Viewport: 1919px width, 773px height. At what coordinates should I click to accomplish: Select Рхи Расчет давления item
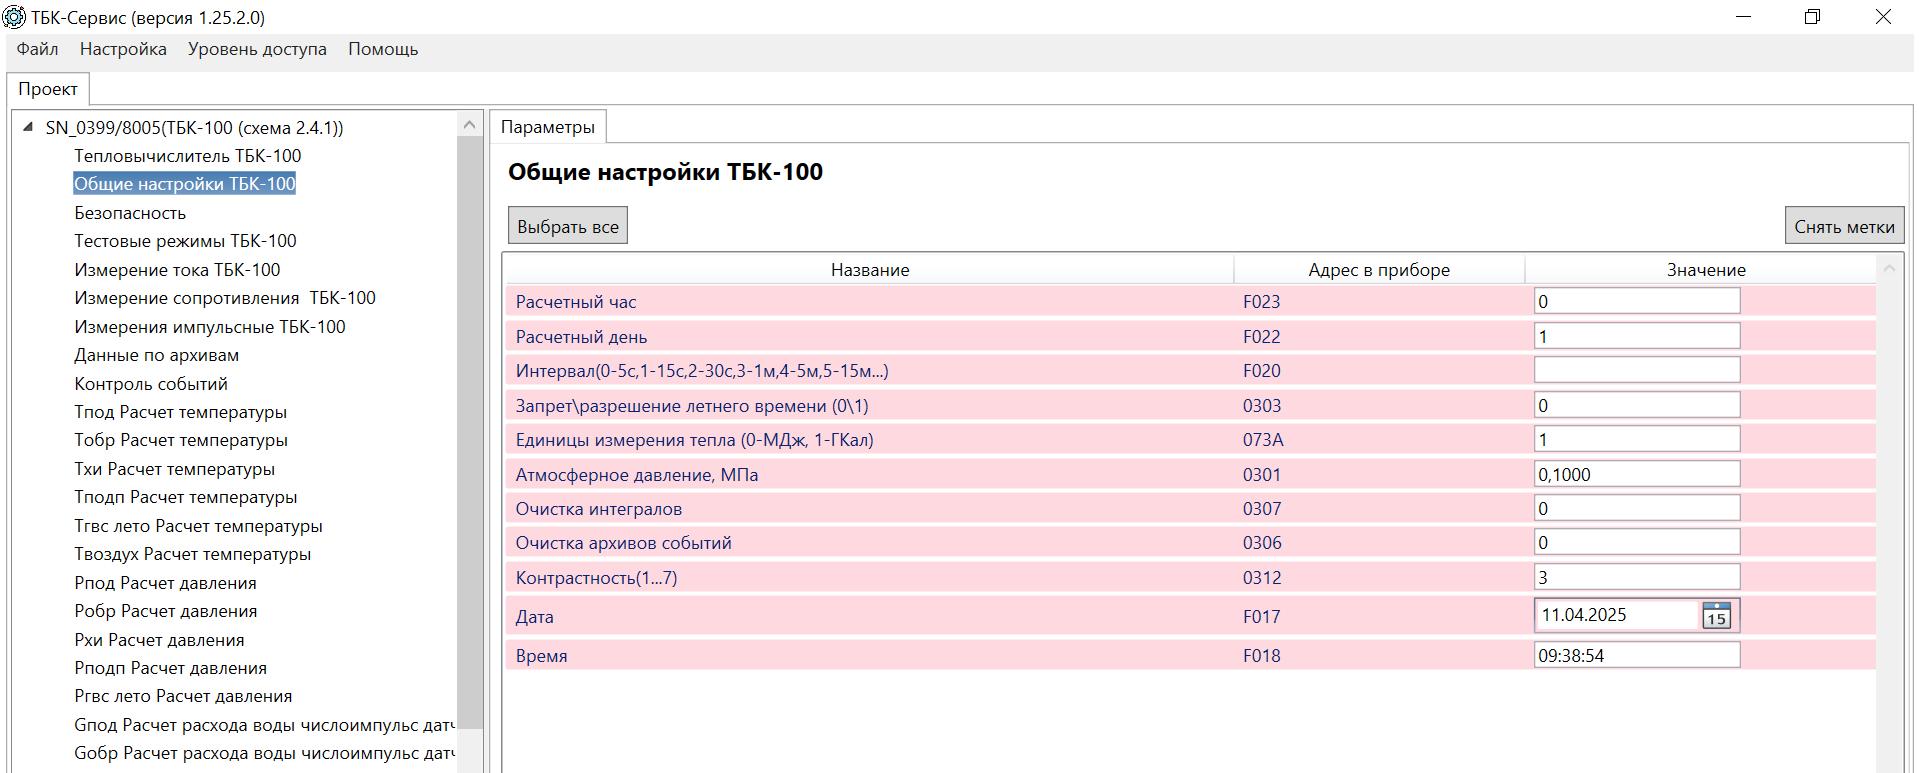159,640
